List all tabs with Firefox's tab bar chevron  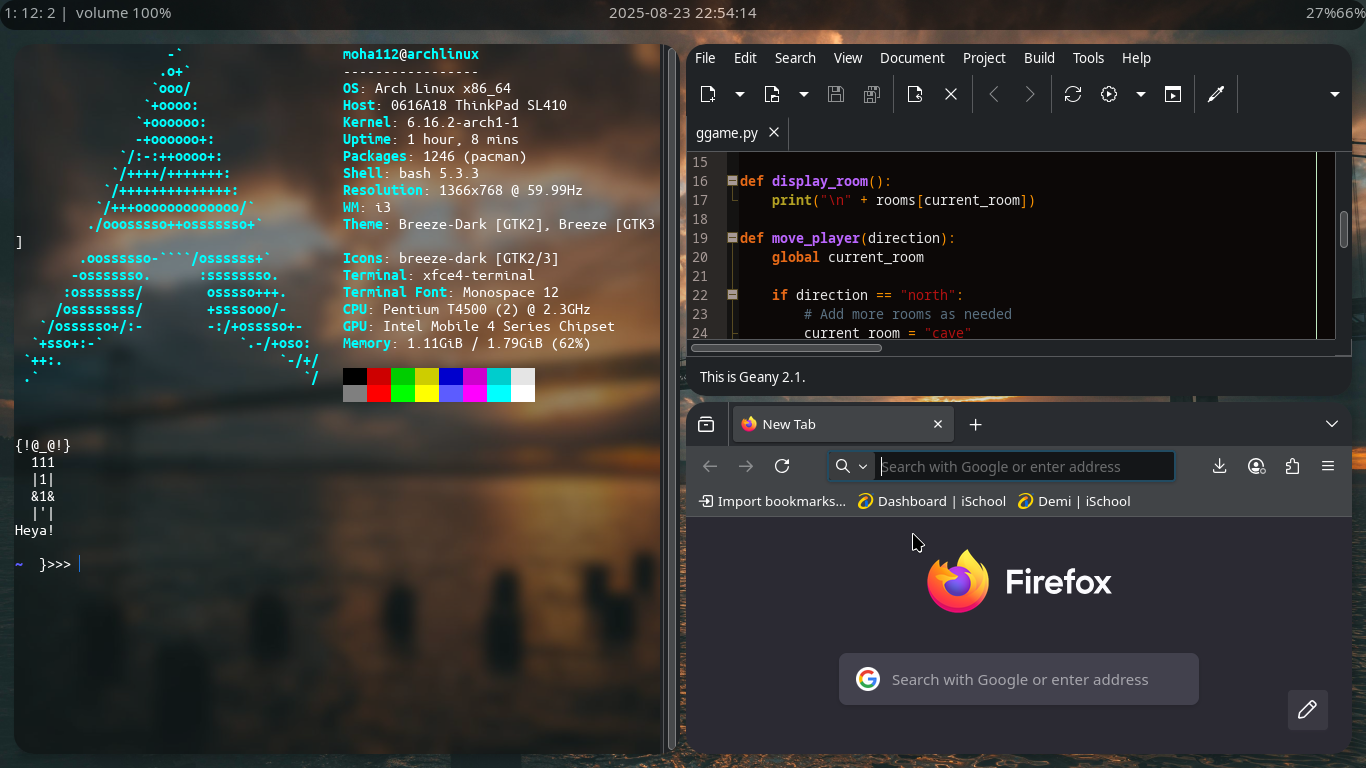pos(1332,424)
